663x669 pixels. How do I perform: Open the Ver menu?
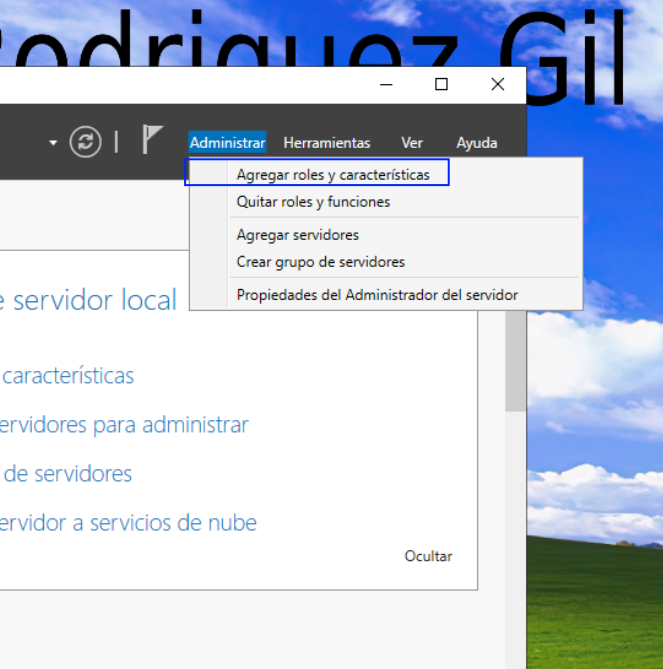(x=412, y=143)
